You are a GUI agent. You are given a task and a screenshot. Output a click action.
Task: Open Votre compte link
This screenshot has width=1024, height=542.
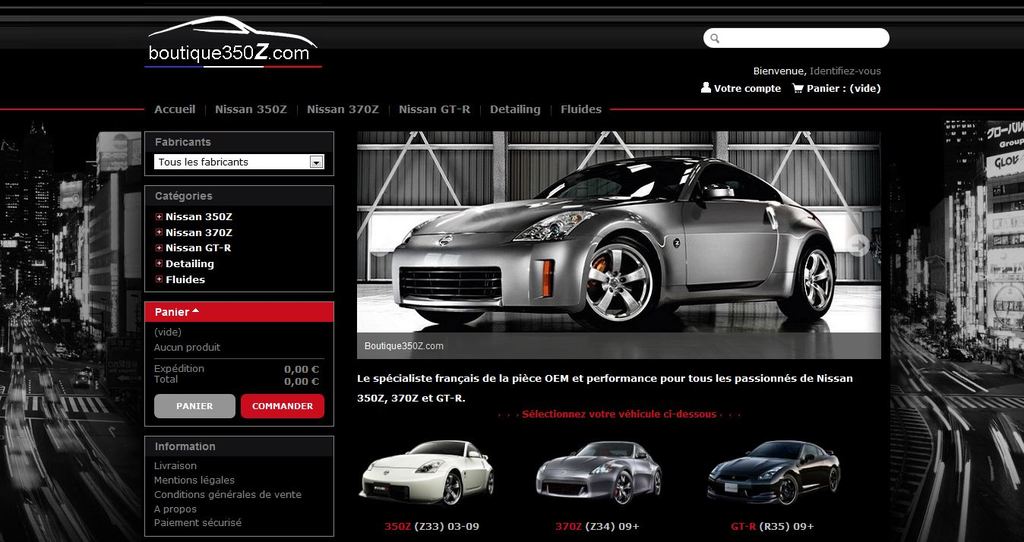pyautogui.click(x=747, y=88)
